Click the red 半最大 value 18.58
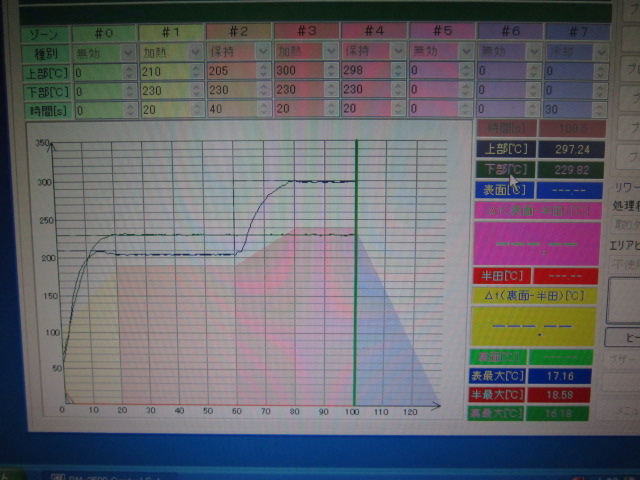 566,395
